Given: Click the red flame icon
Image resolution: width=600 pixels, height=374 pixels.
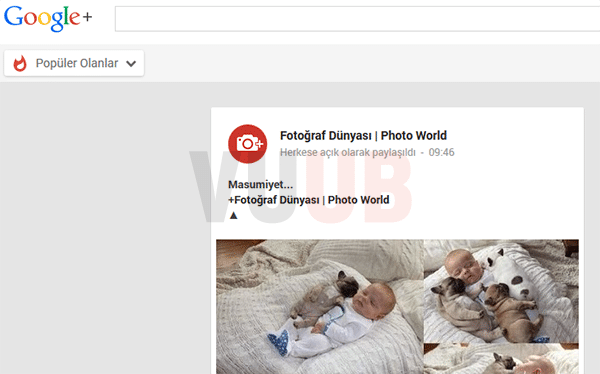Looking at the screenshot, I should pos(20,63).
